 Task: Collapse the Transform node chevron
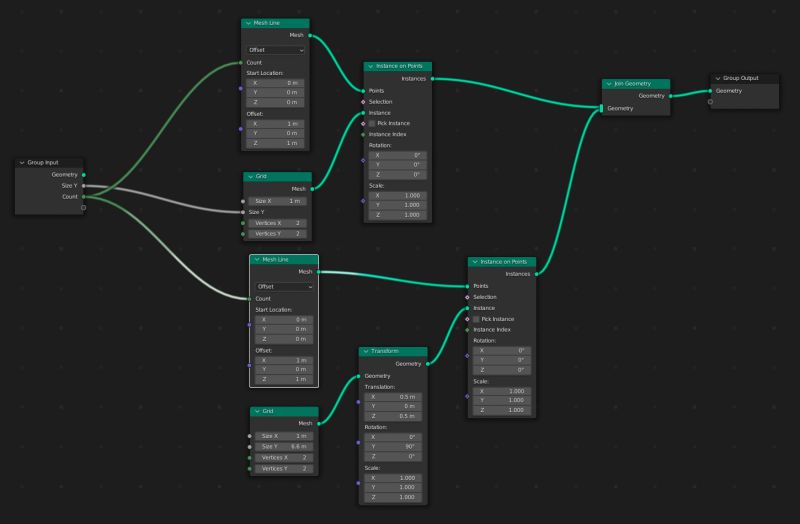point(366,352)
